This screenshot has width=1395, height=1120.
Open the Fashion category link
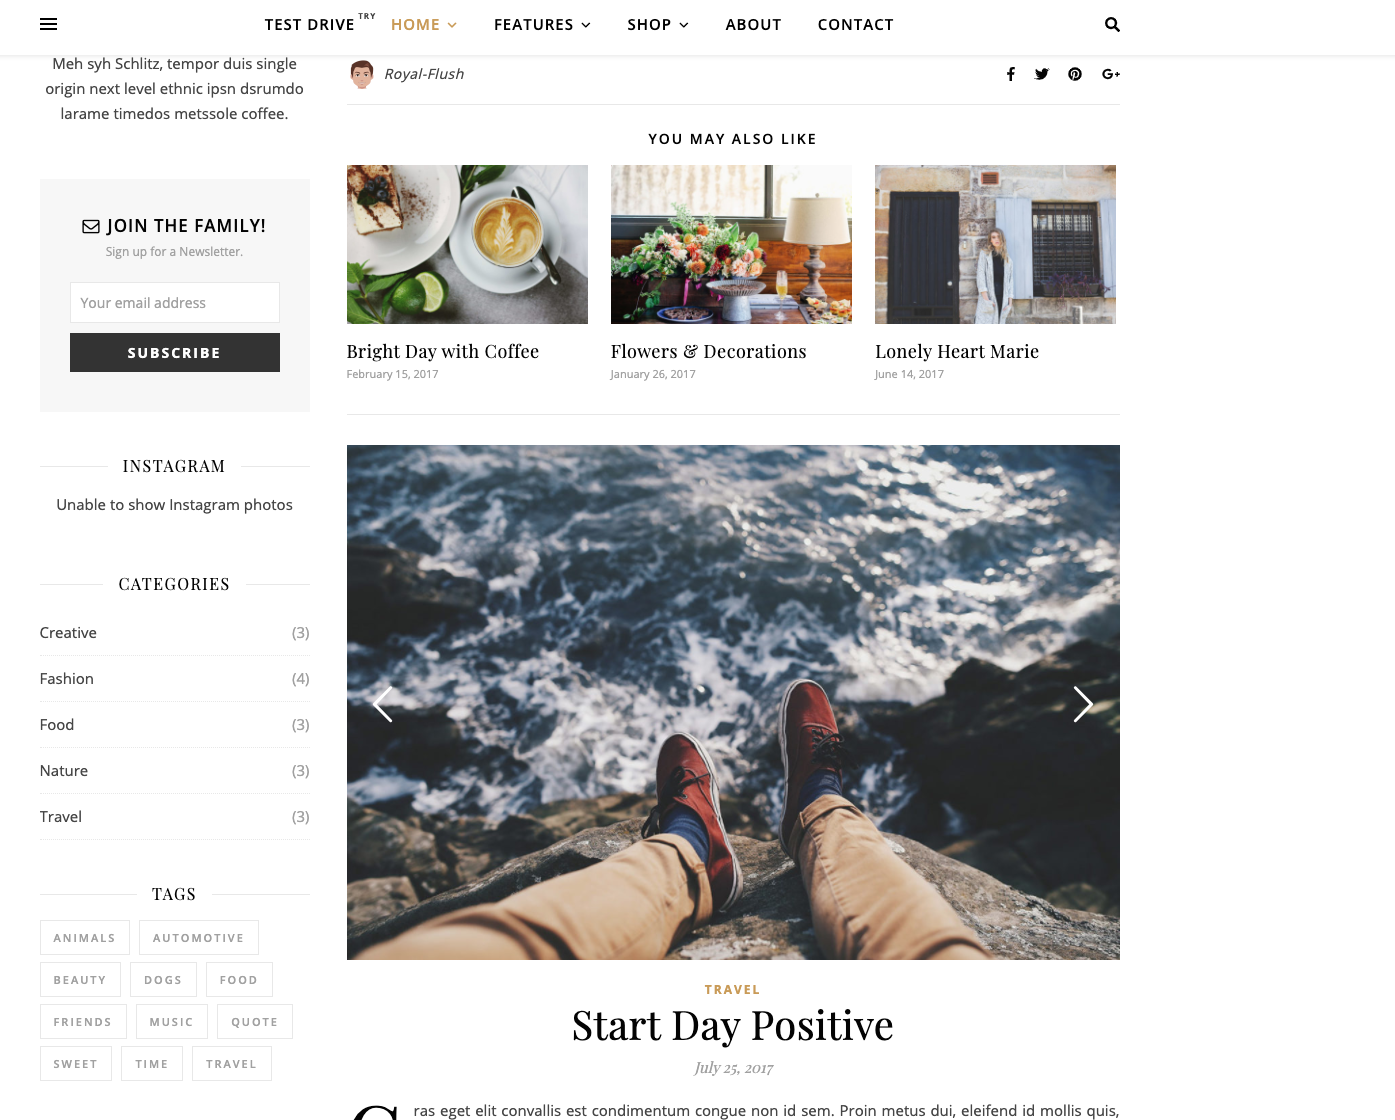coord(67,678)
